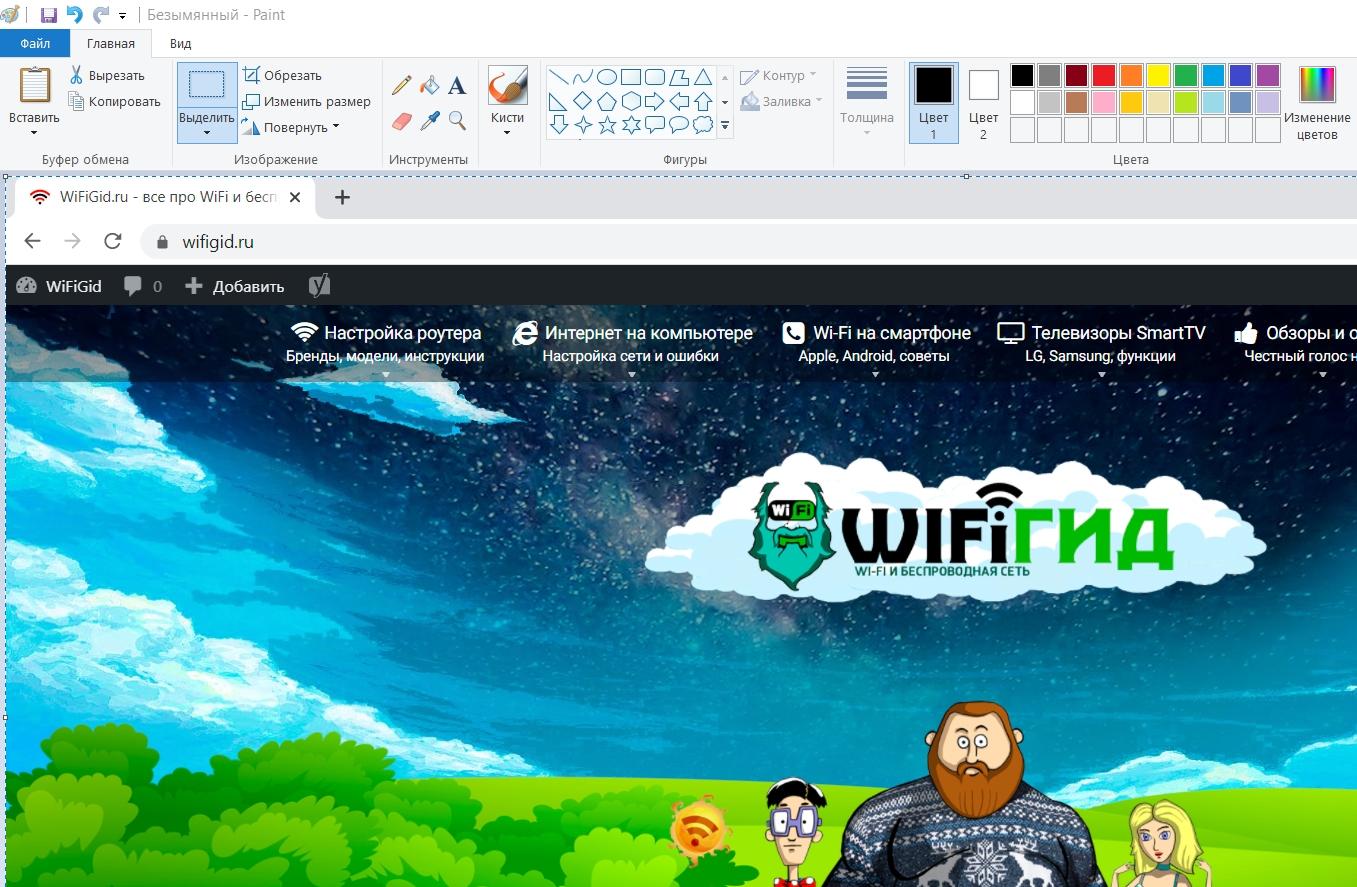The height and width of the screenshot is (887, 1357).
Task: Open the Outline (Контур) dropdown
Action: (779, 76)
